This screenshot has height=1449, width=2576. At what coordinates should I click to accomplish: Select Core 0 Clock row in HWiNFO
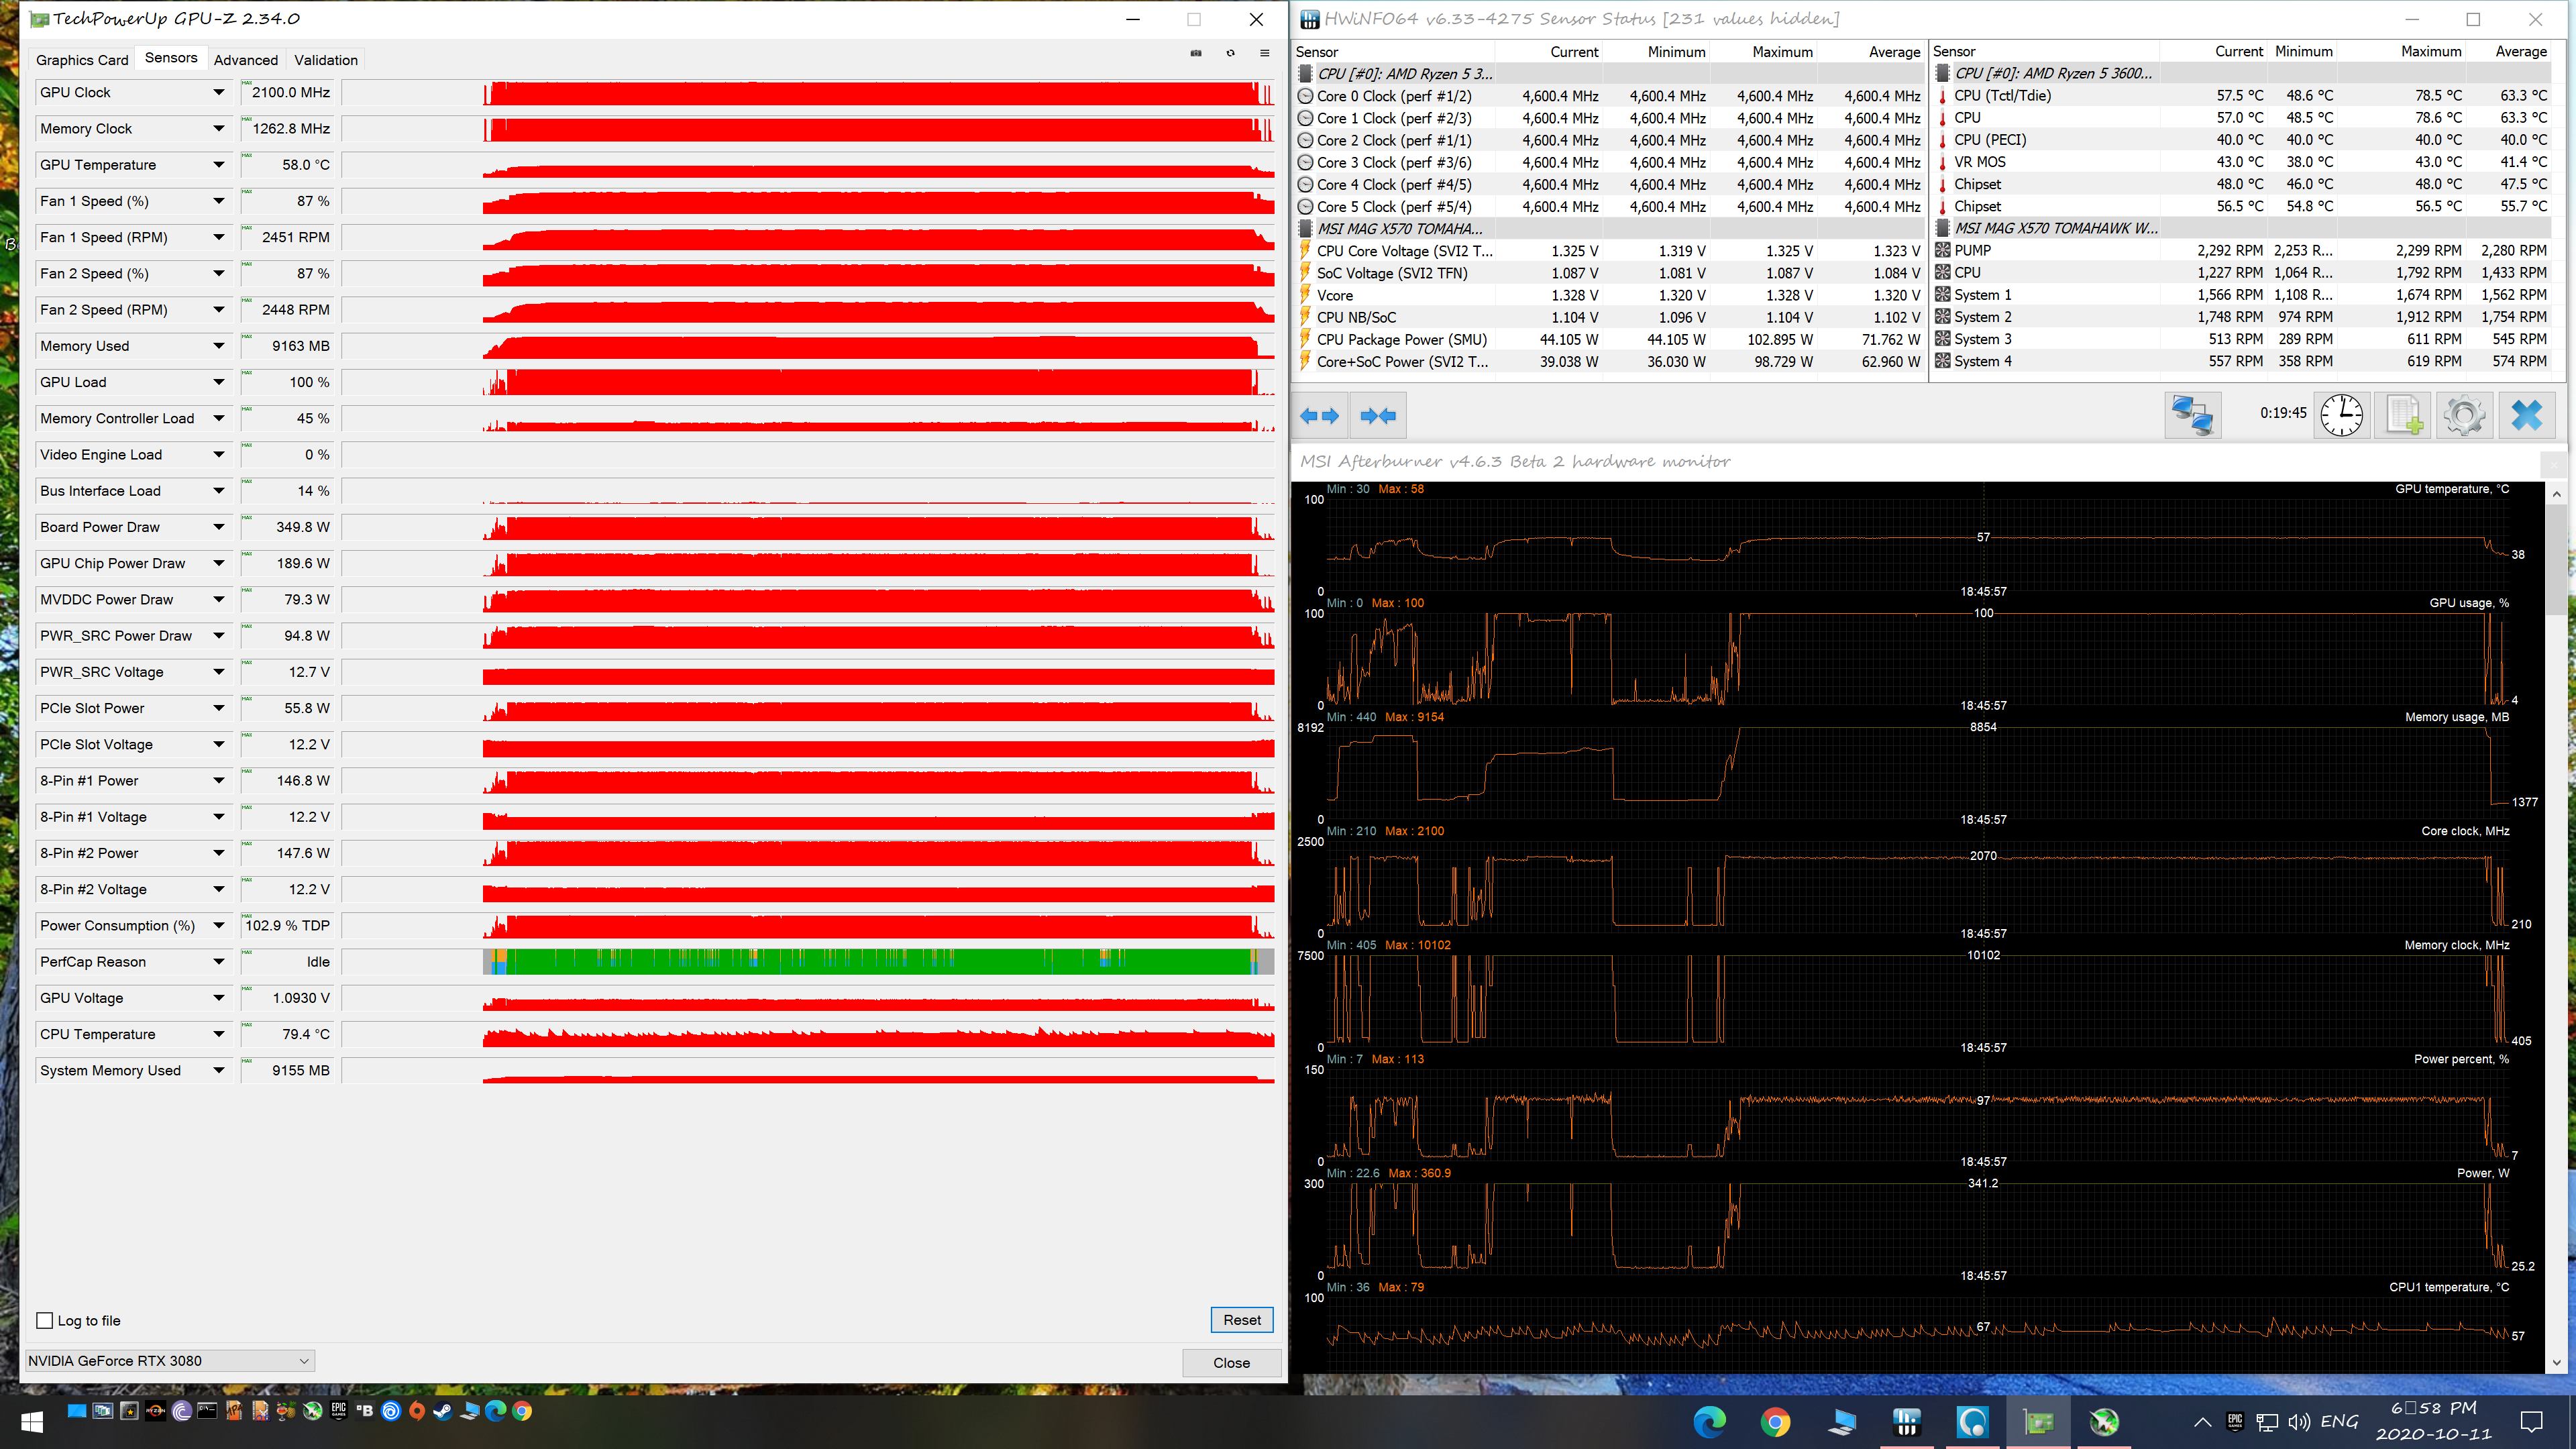pyautogui.click(x=1608, y=96)
